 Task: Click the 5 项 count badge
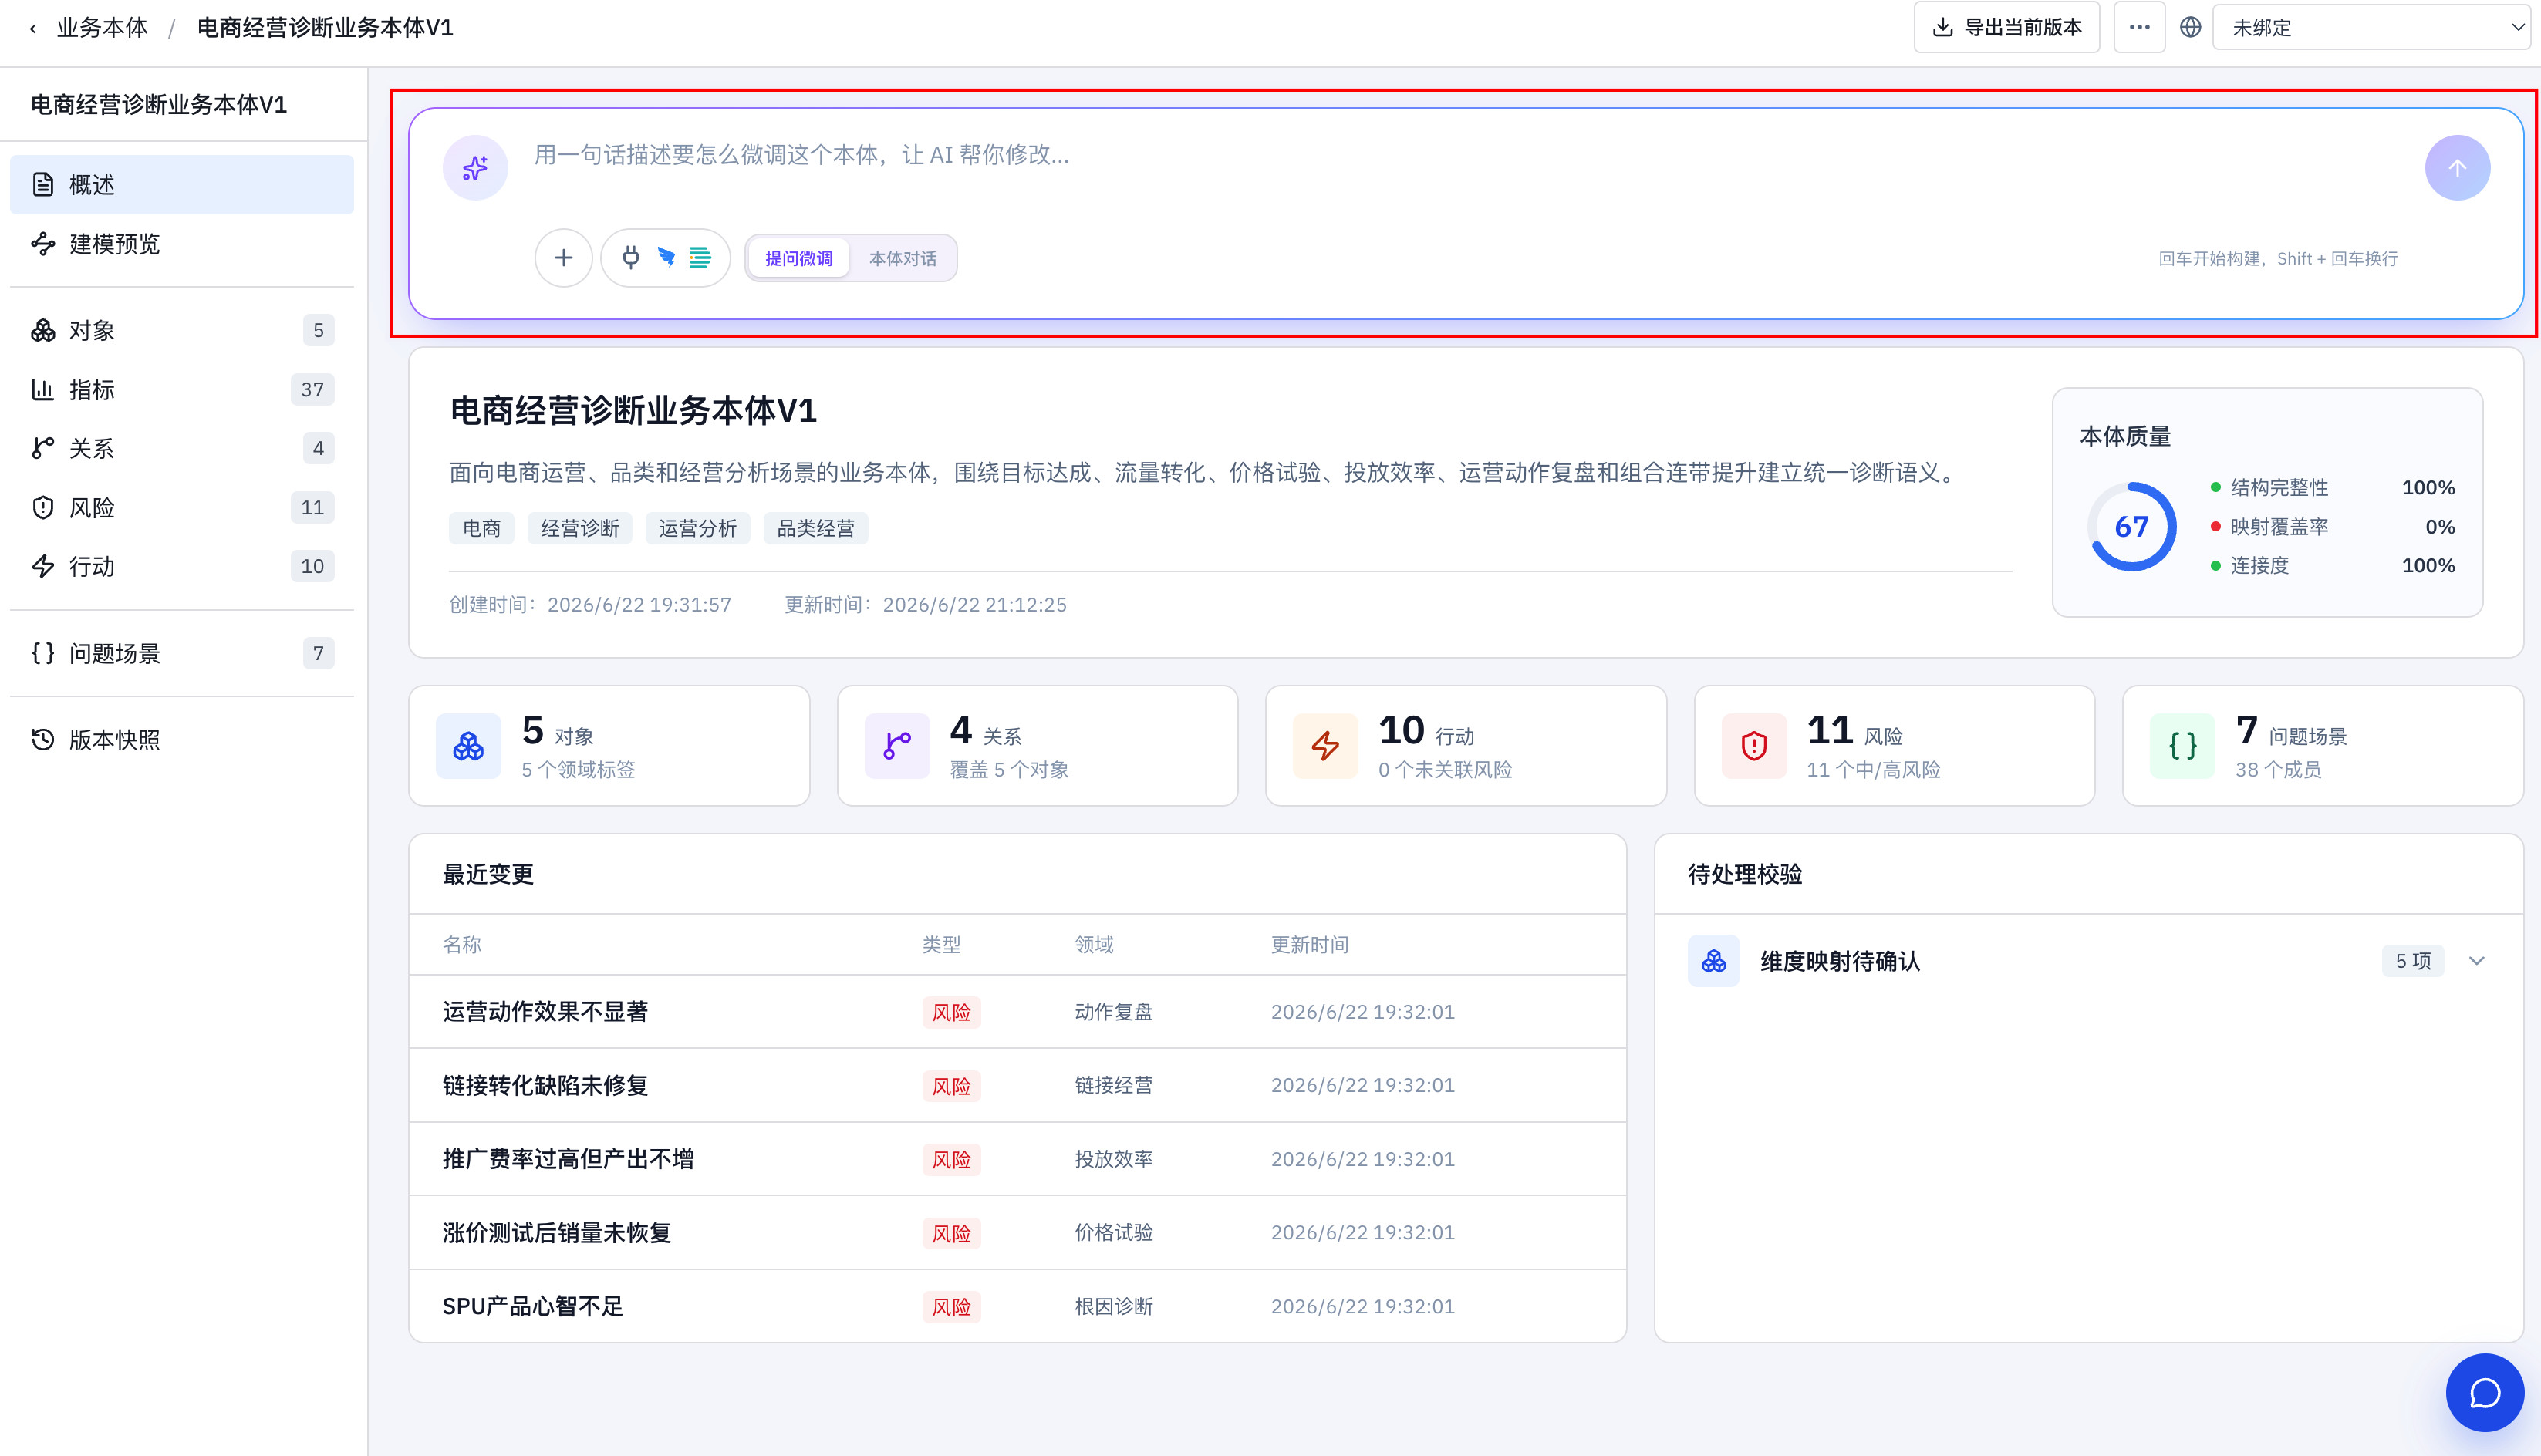pos(2412,961)
